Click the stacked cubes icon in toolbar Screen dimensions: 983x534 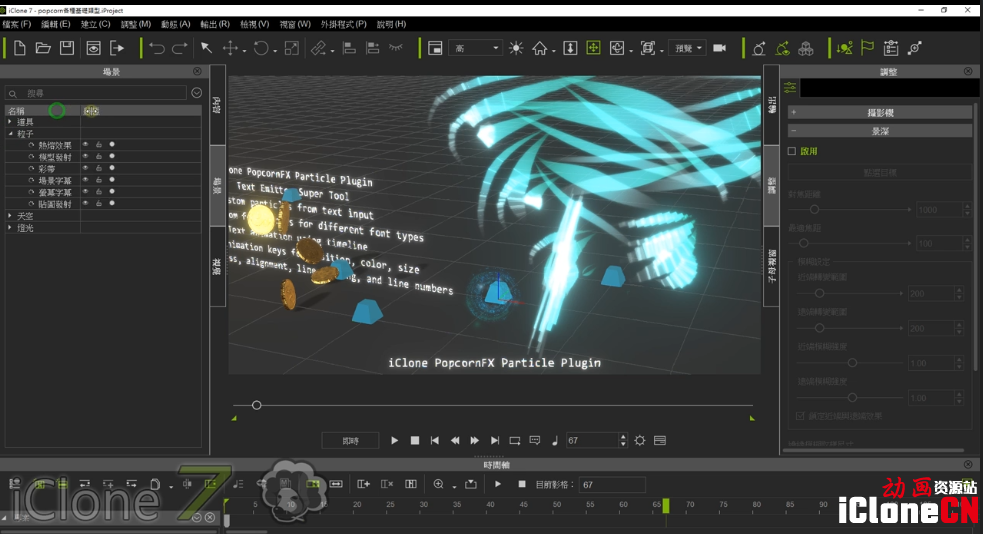click(x=806, y=48)
